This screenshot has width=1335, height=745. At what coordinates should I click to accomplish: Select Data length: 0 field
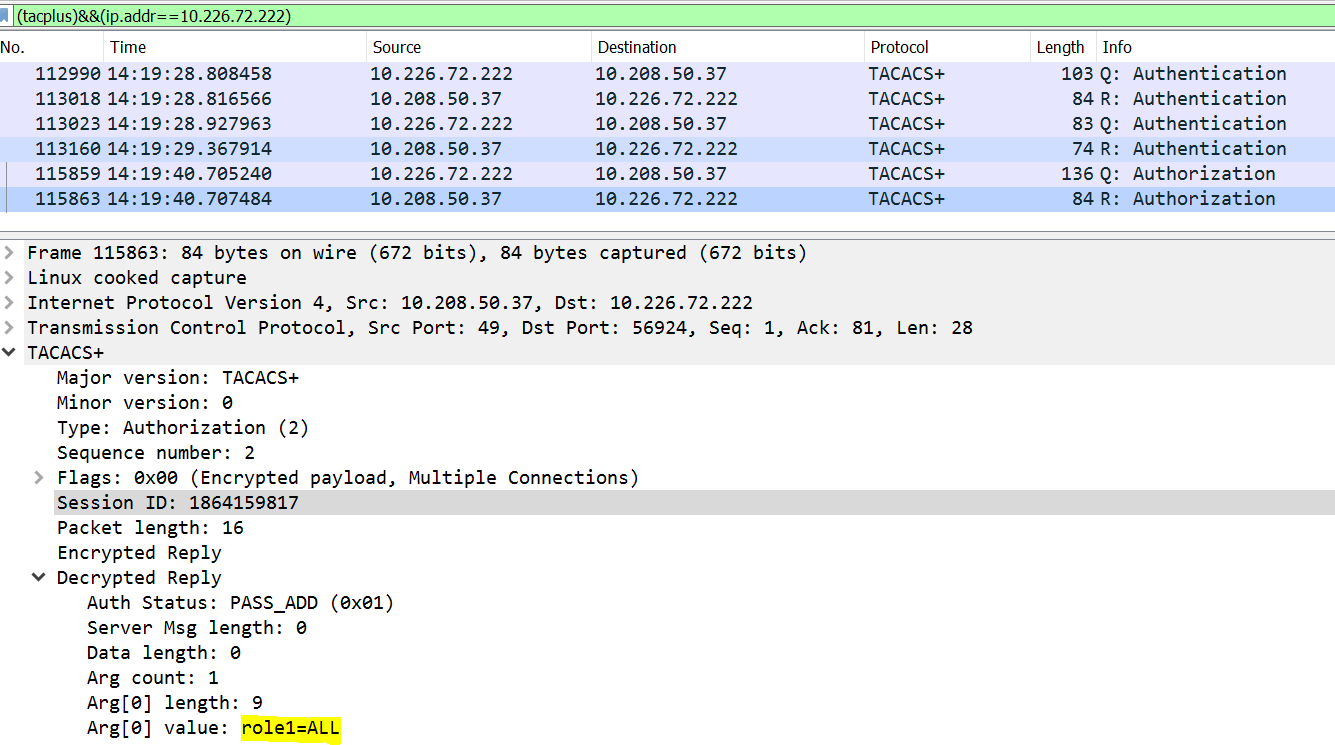tap(164, 653)
